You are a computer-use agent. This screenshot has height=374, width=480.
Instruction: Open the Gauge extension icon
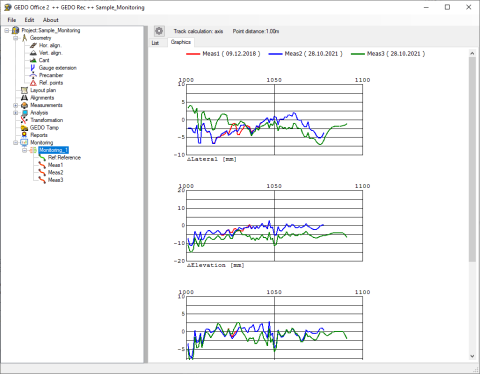point(33,68)
